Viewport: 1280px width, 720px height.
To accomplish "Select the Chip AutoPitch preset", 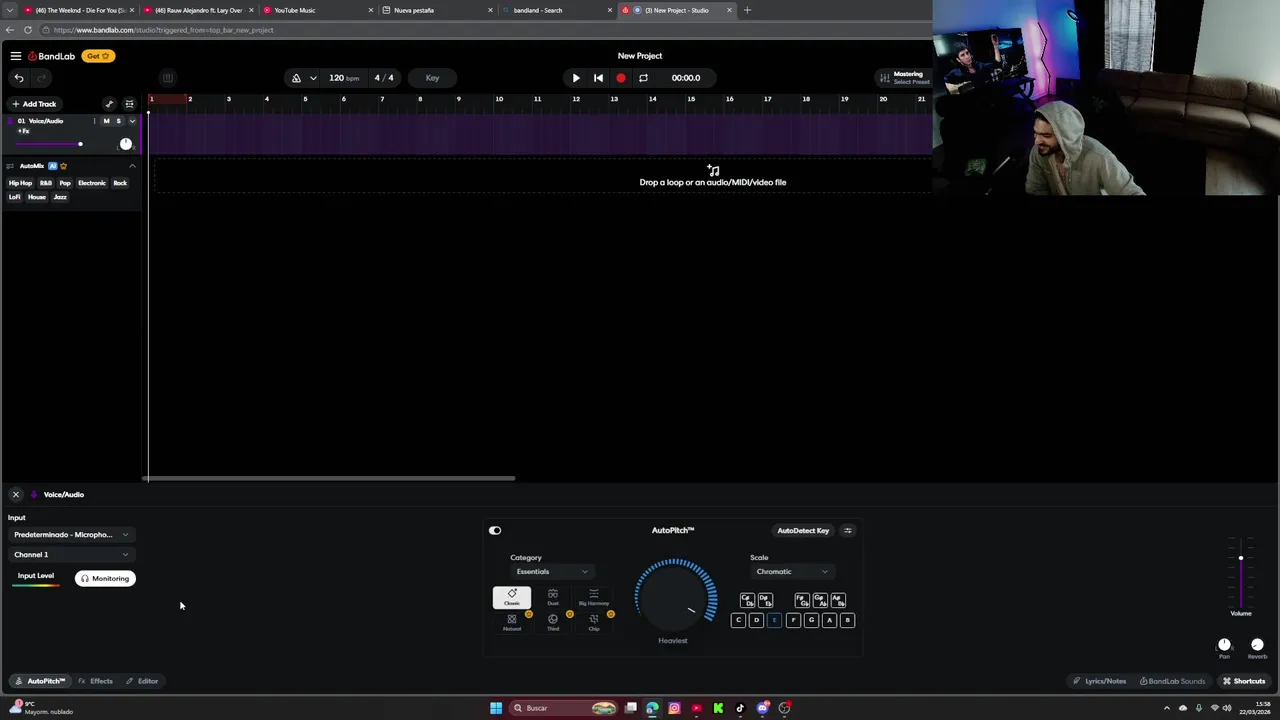I will click(x=594, y=622).
